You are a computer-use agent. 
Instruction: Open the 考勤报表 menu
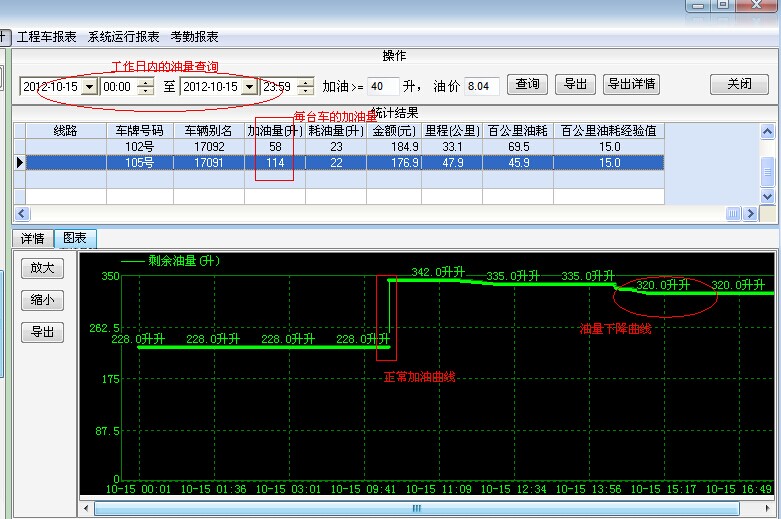coord(194,37)
